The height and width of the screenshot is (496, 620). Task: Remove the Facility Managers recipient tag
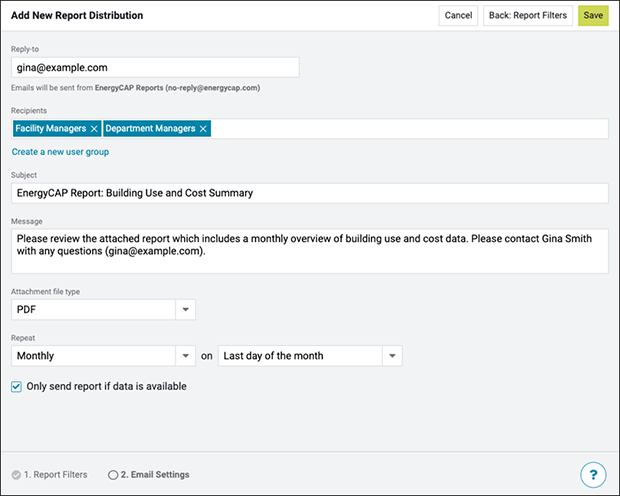click(94, 129)
